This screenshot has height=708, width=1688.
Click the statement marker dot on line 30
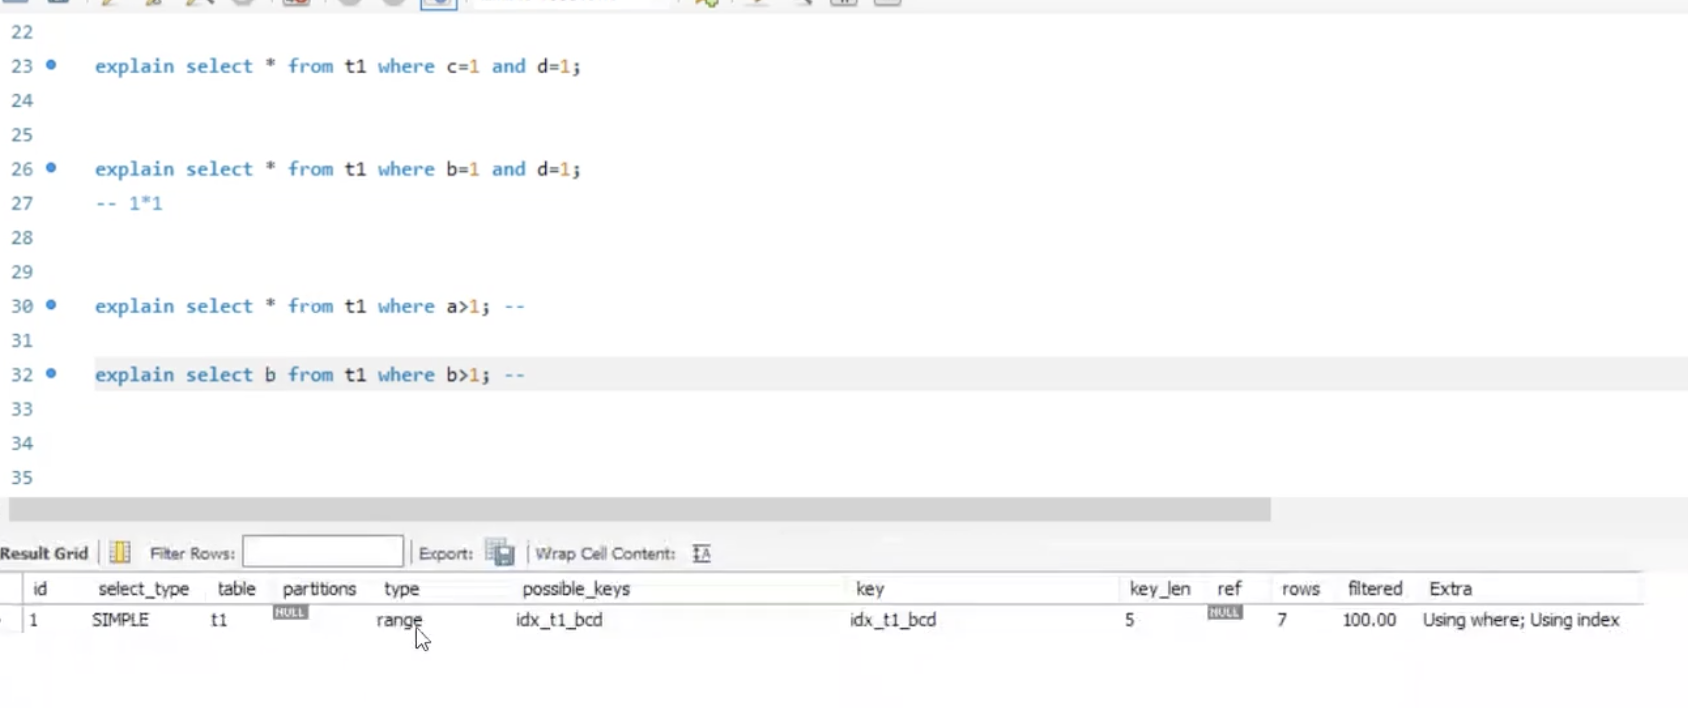(x=51, y=305)
